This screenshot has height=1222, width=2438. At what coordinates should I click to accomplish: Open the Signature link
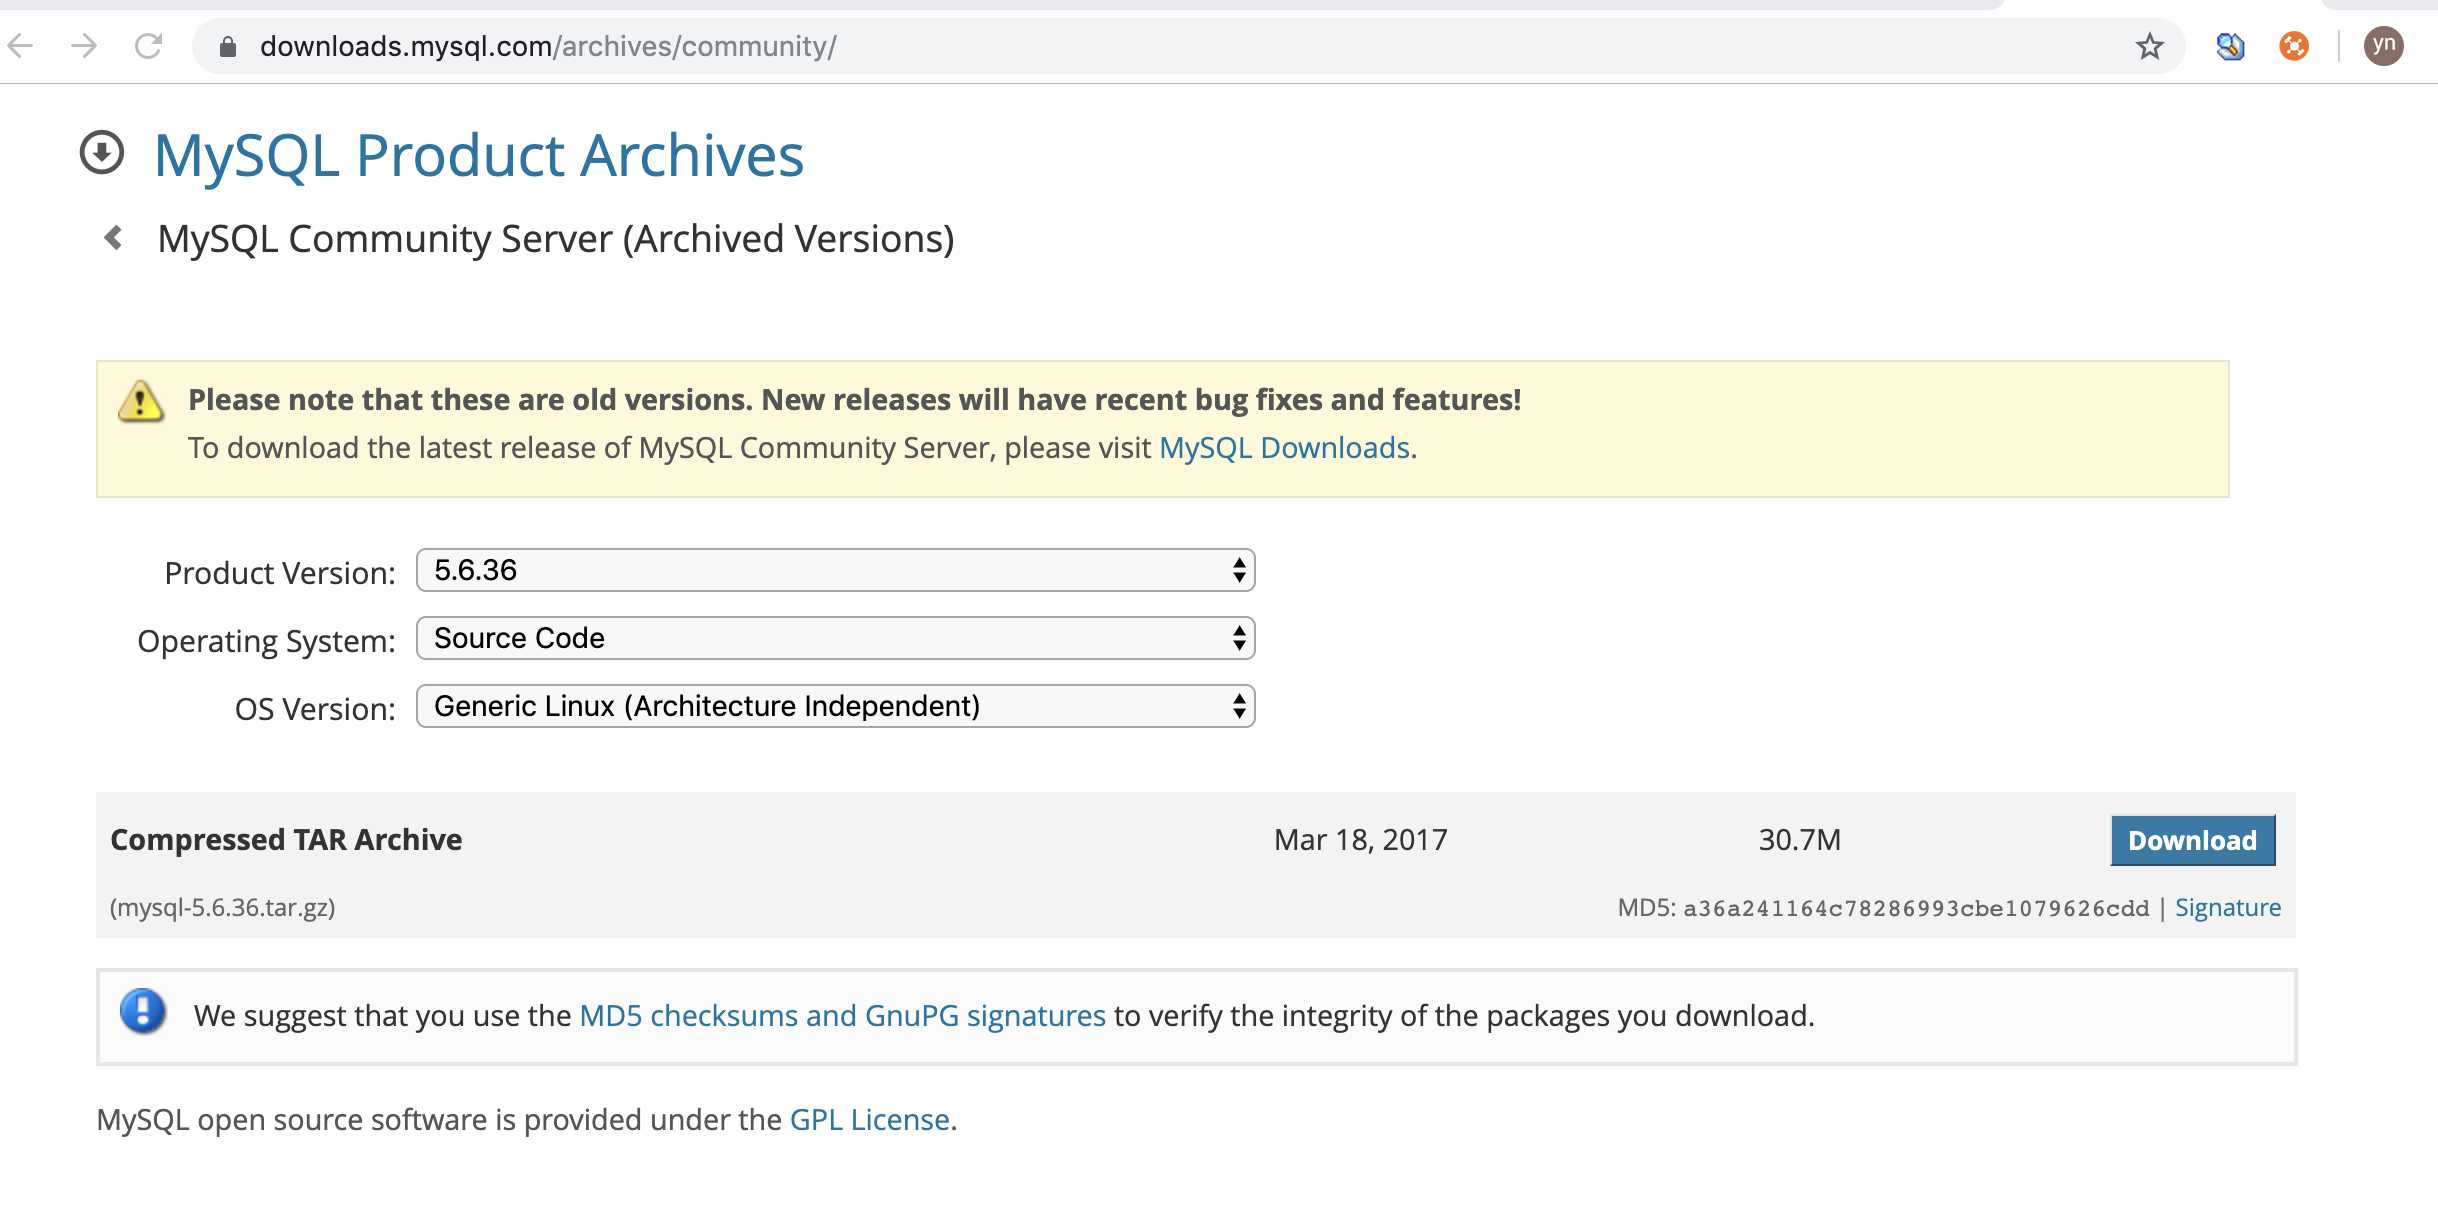[2228, 907]
